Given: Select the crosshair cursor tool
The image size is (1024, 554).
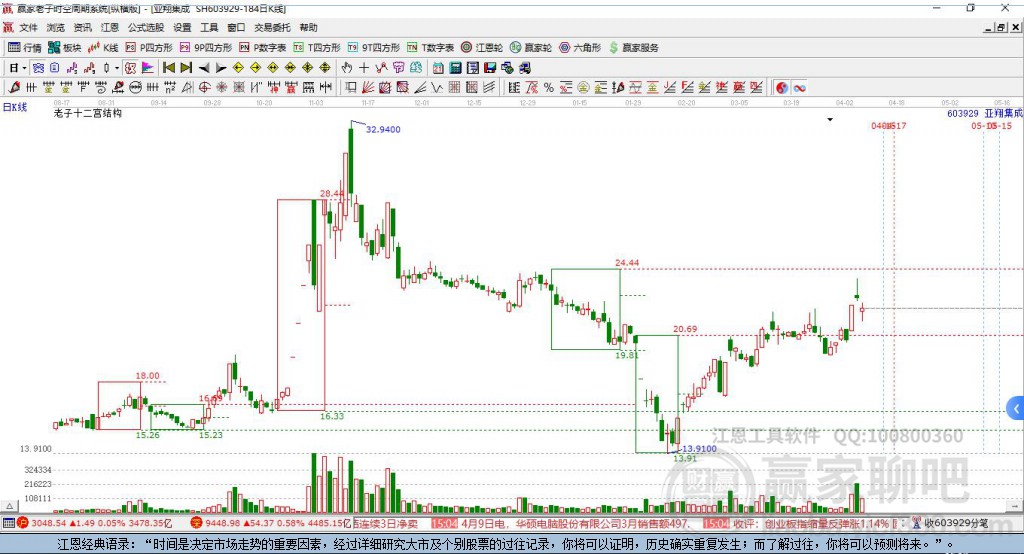Looking at the screenshot, I should coord(364,68).
